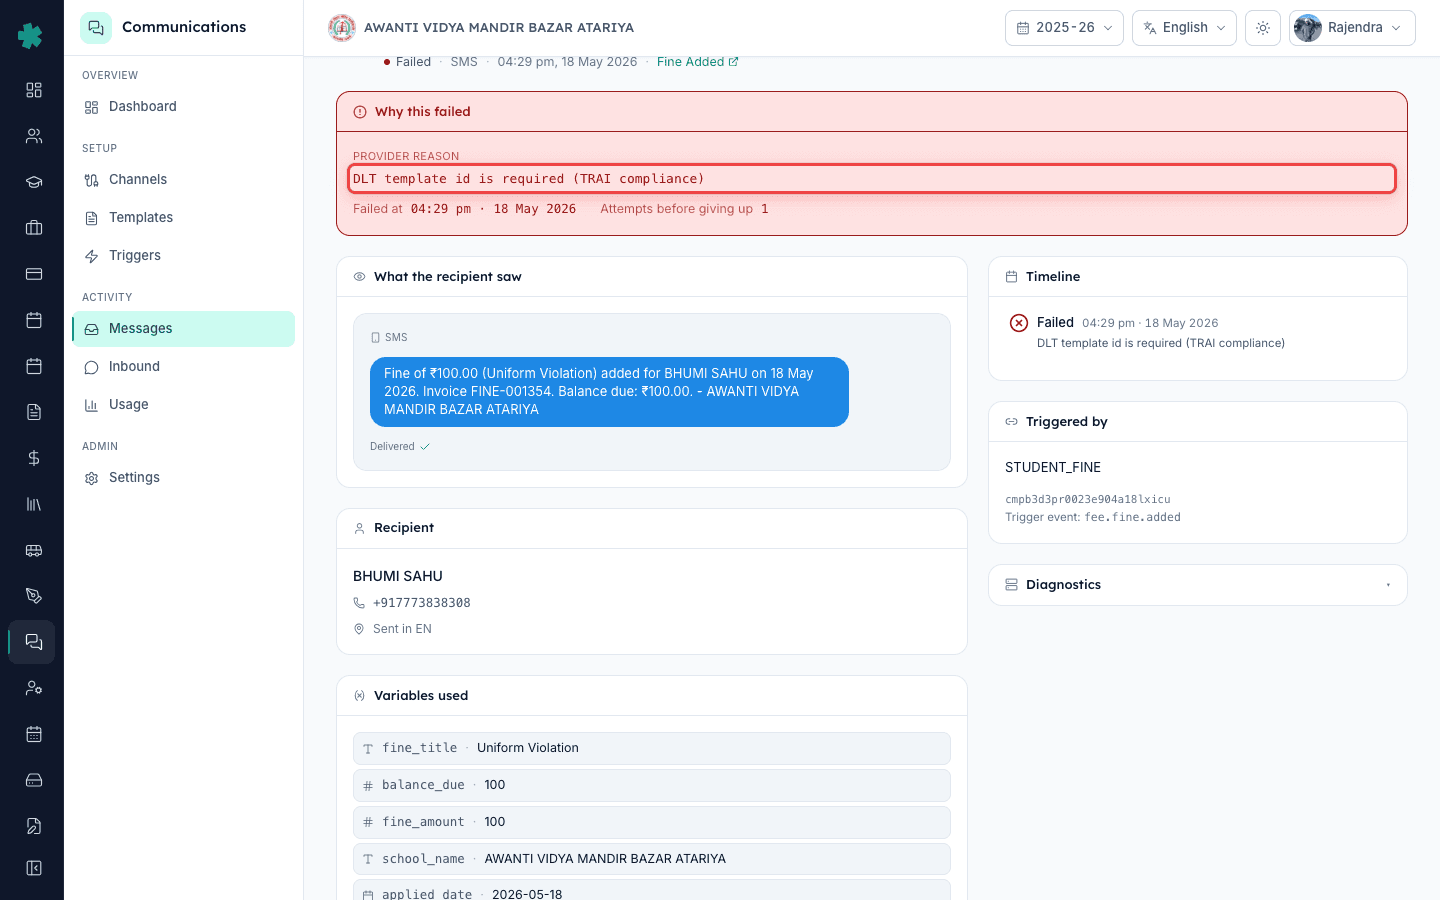
Task: Open the Rajendra user profile menu
Action: (1352, 28)
